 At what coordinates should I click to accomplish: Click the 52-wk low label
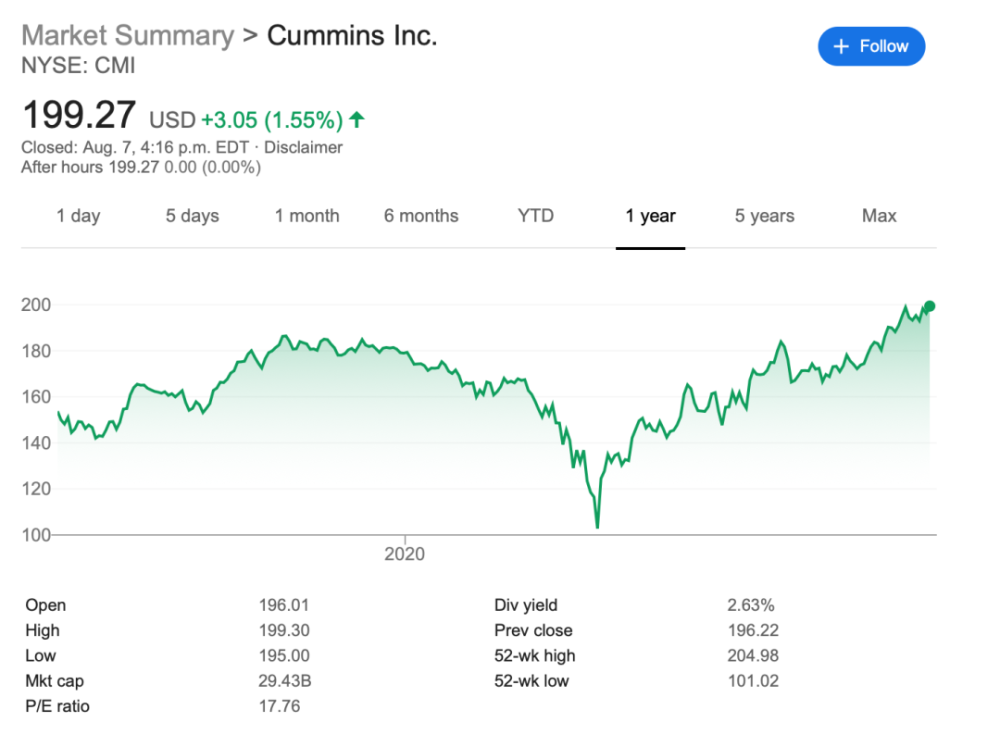pos(531,681)
